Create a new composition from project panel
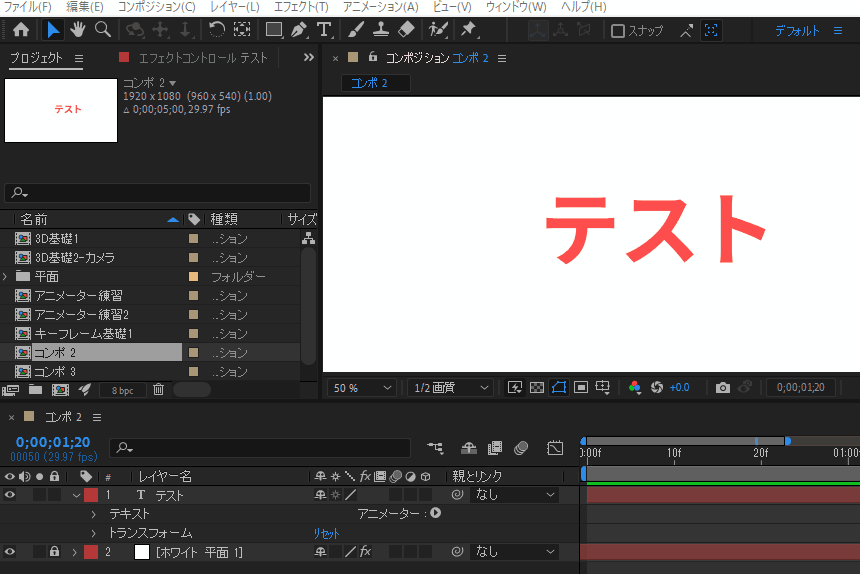This screenshot has height=574, width=860. (x=60, y=390)
